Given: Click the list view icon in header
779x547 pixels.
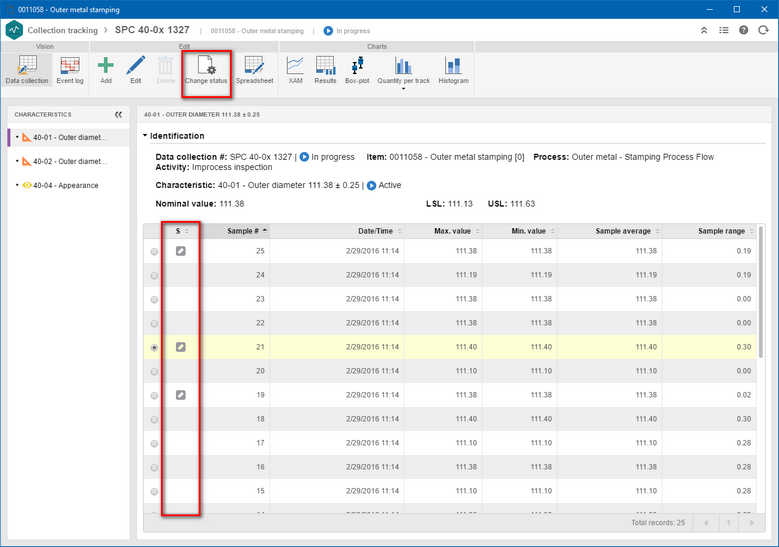Looking at the screenshot, I should click(x=724, y=30).
